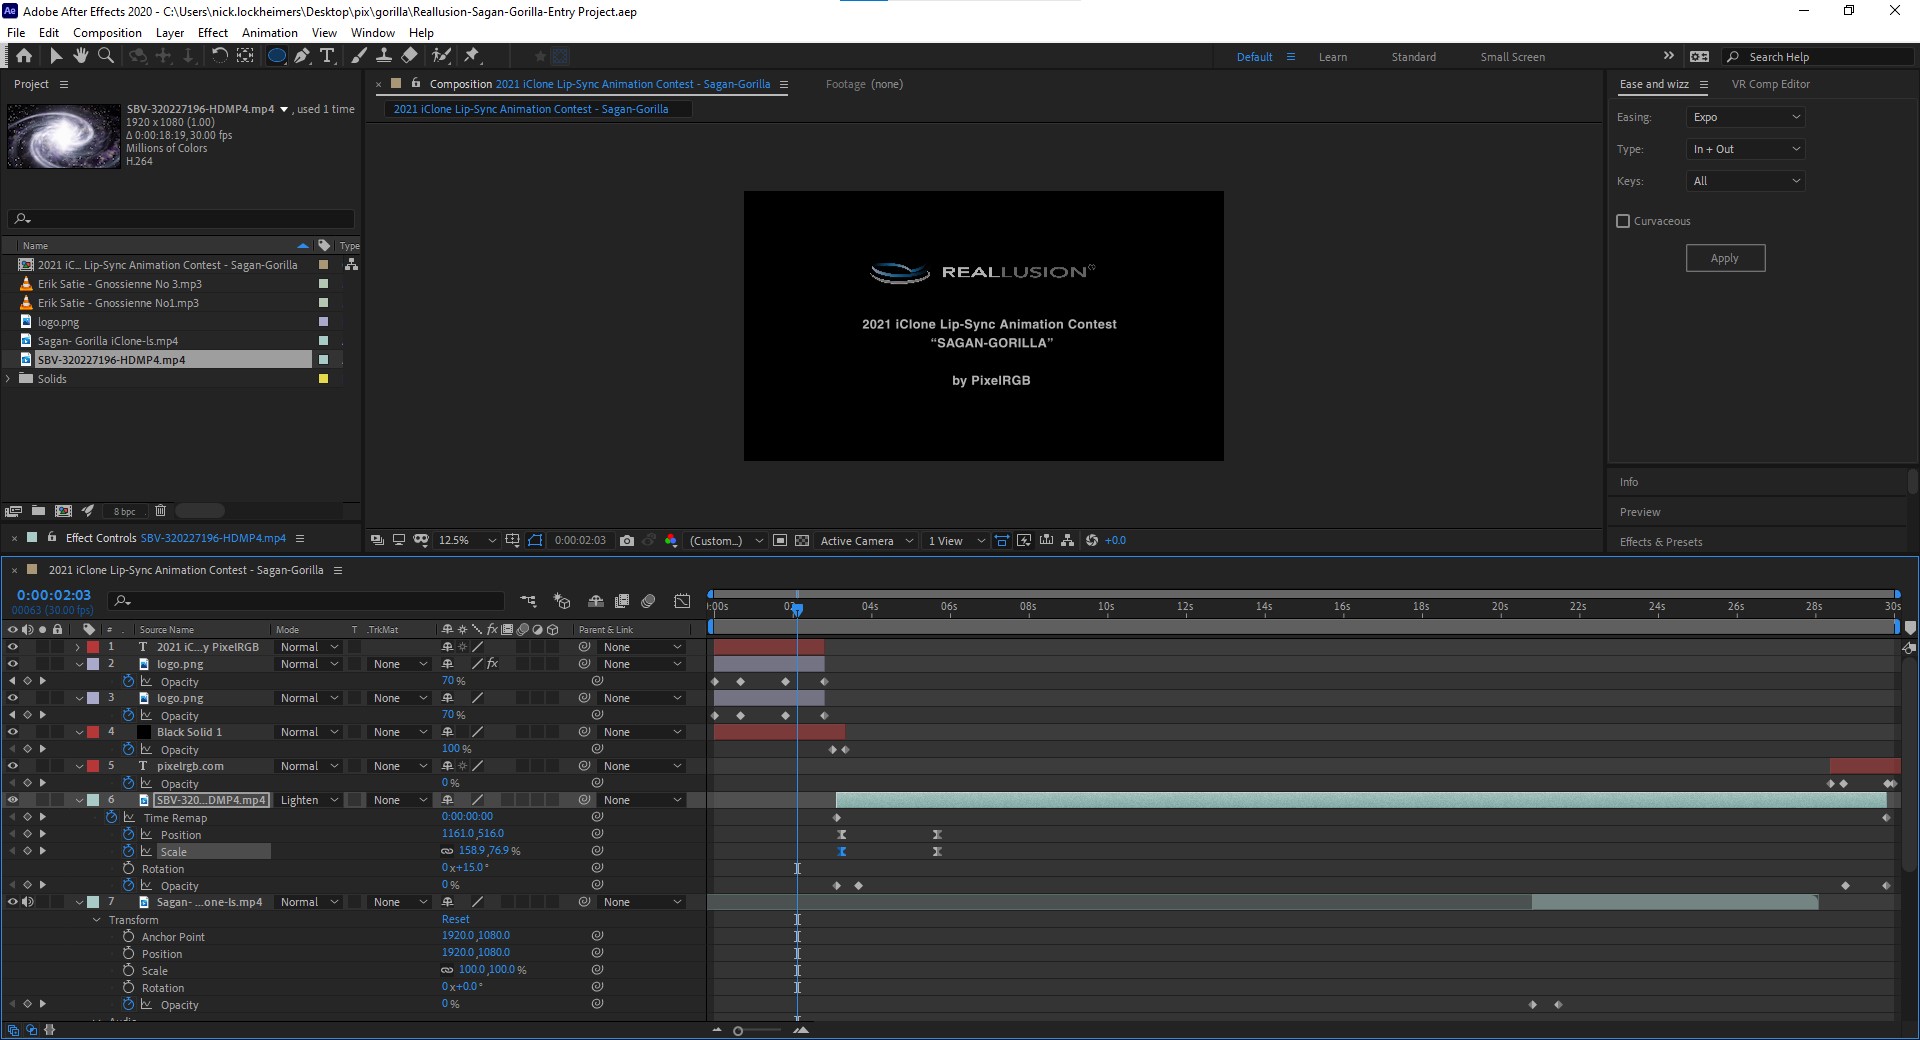Select the Pen tool
Screen dimensions: 1920x1040
click(x=302, y=56)
